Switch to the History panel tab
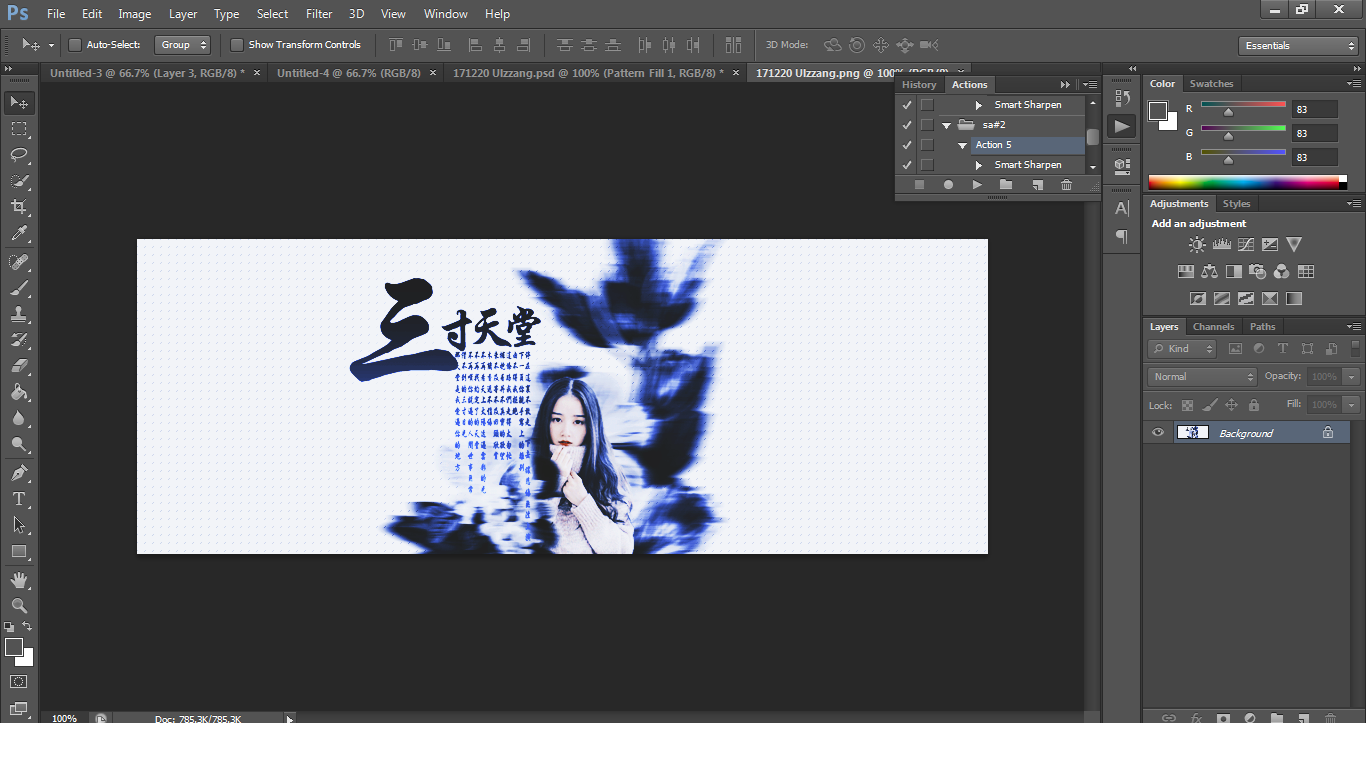This screenshot has height=768, width=1366. (x=919, y=85)
